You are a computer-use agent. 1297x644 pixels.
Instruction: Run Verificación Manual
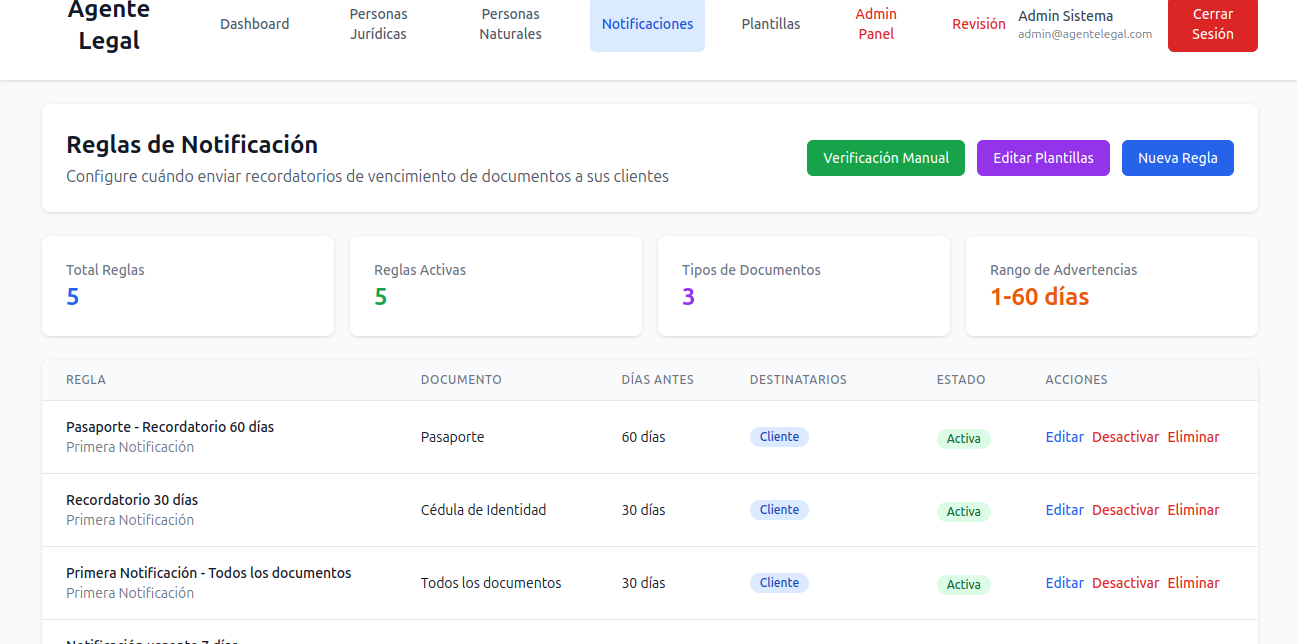[885, 157]
